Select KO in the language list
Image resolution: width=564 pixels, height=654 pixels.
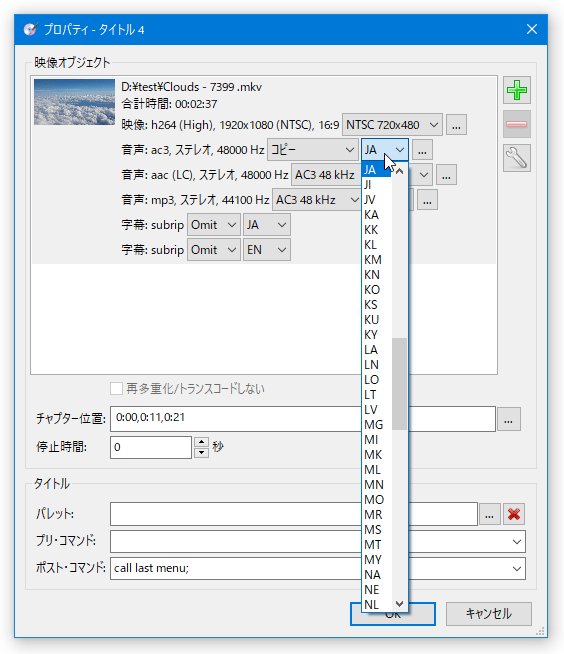[x=377, y=290]
